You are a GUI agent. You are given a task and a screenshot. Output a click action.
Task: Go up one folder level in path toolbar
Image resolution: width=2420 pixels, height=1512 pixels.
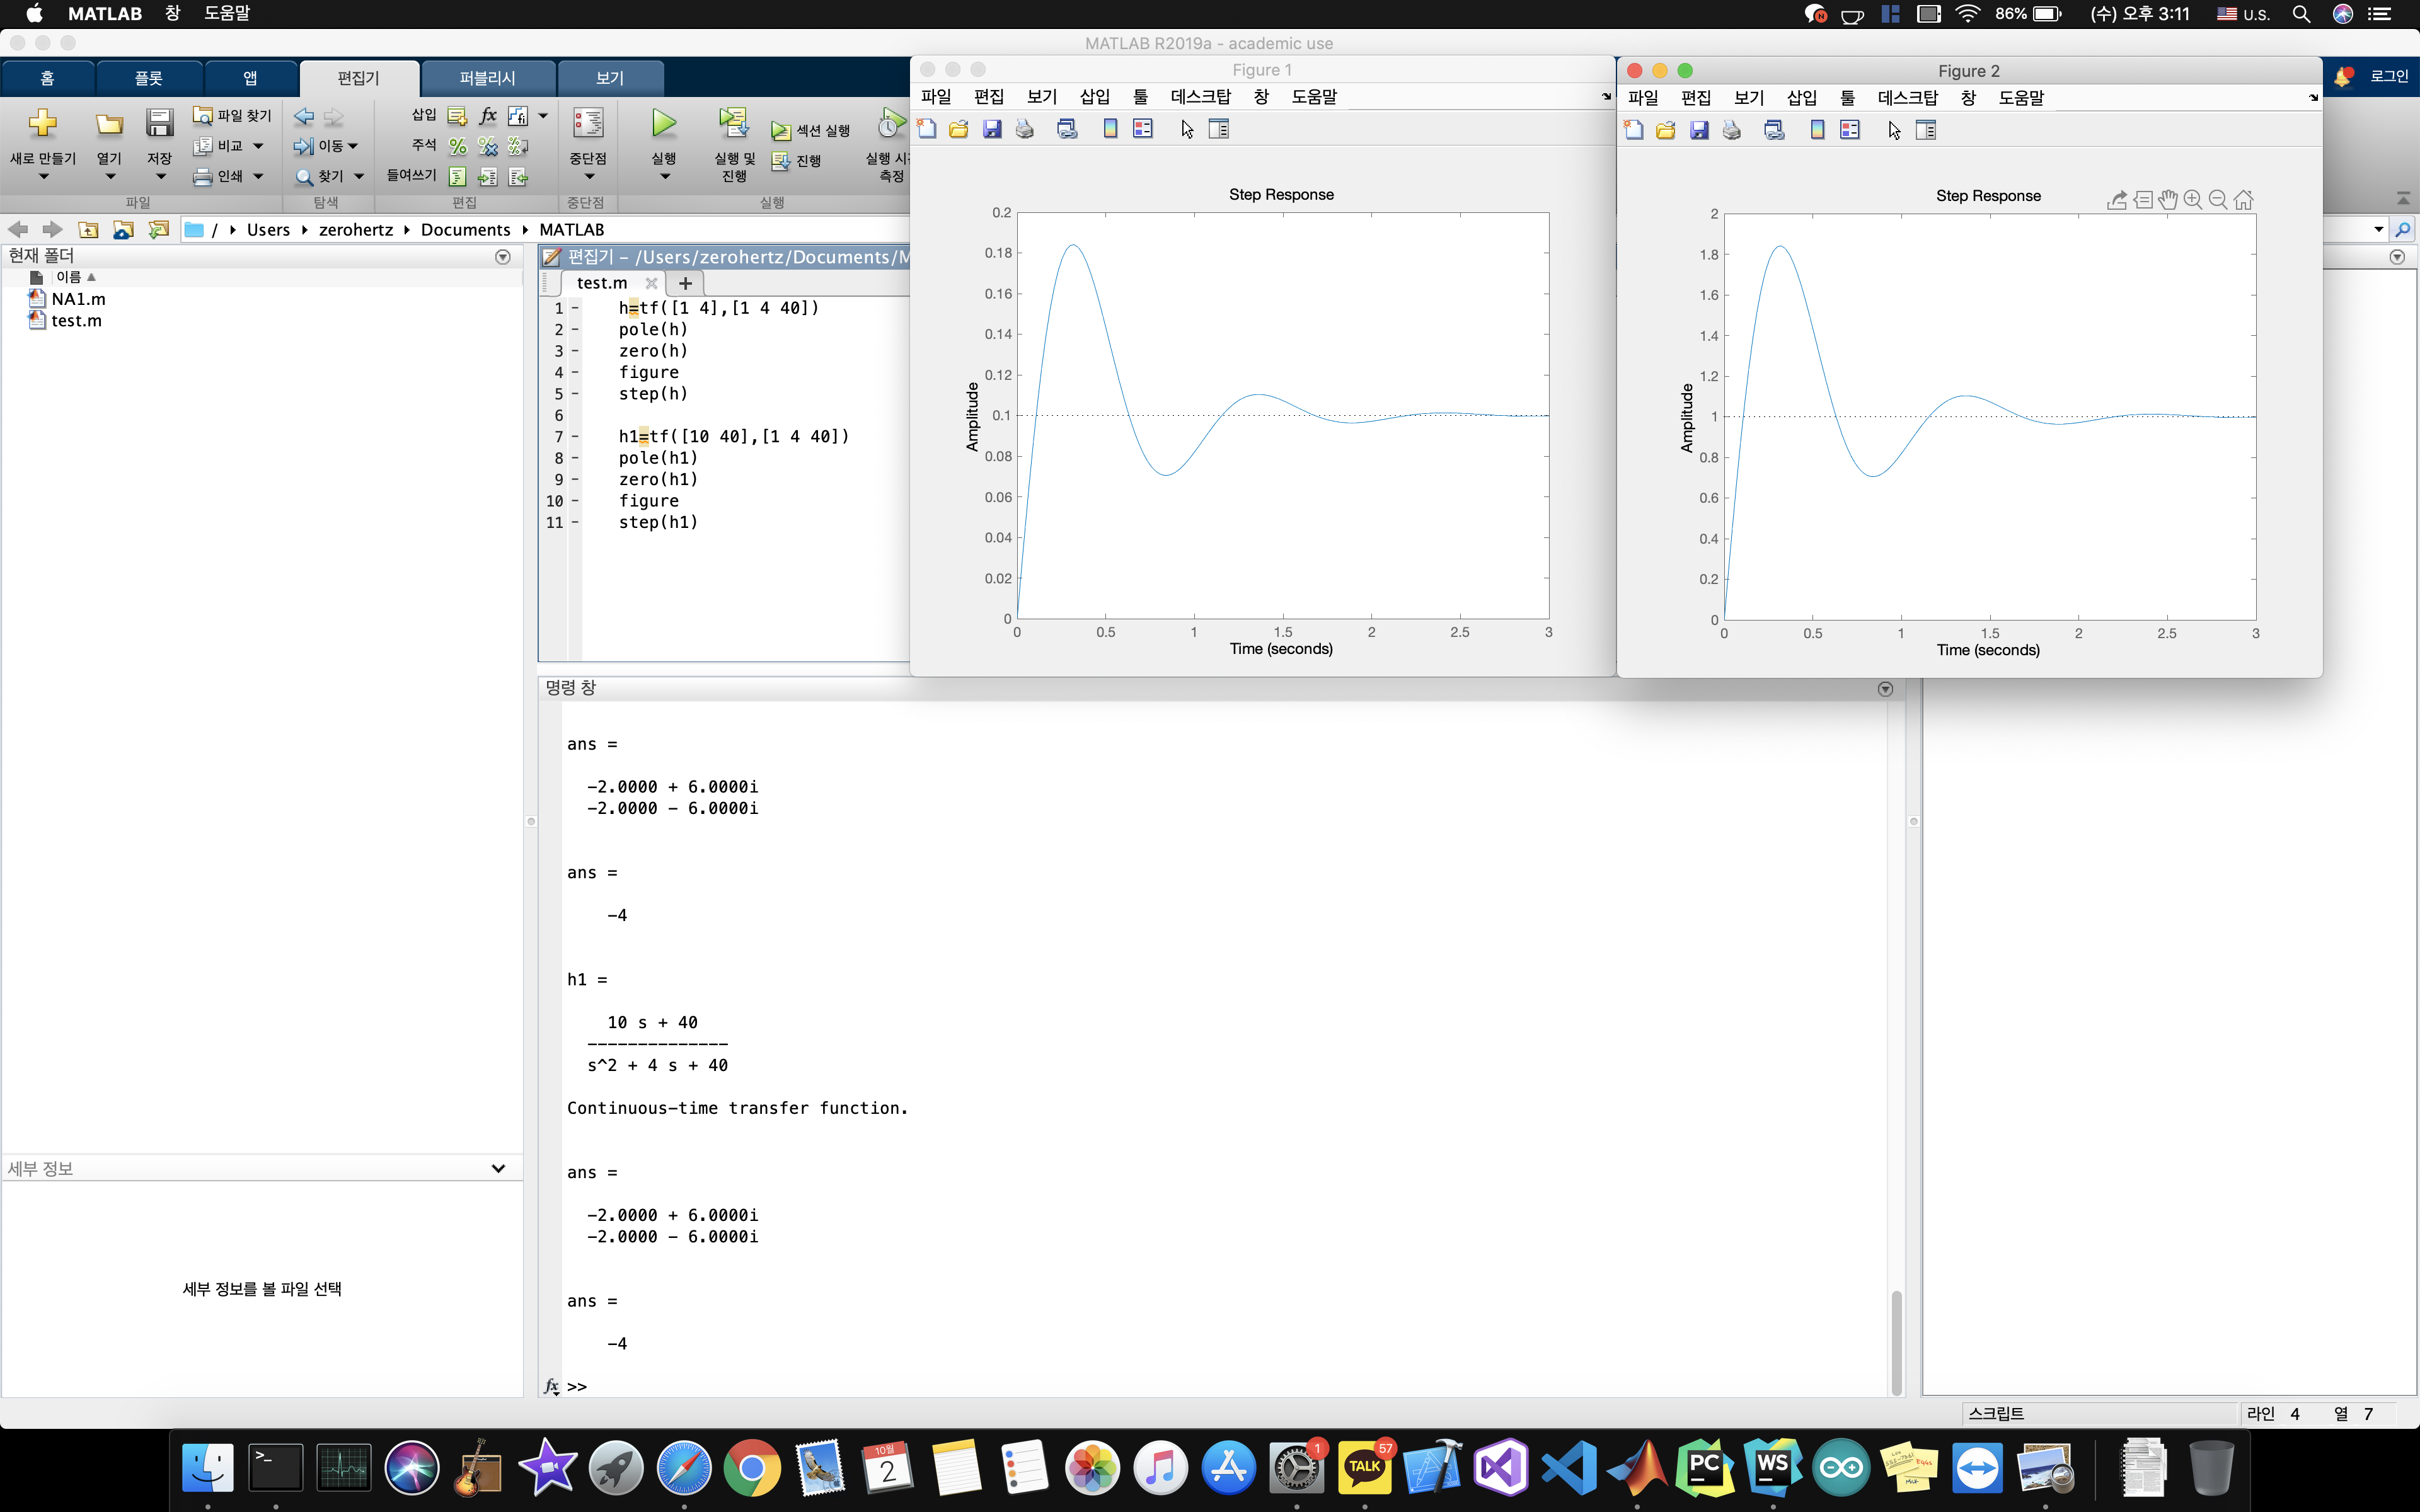(x=88, y=230)
